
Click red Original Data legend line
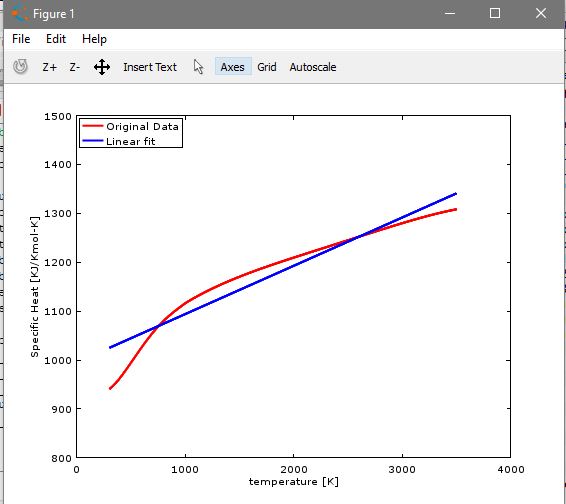93,126
